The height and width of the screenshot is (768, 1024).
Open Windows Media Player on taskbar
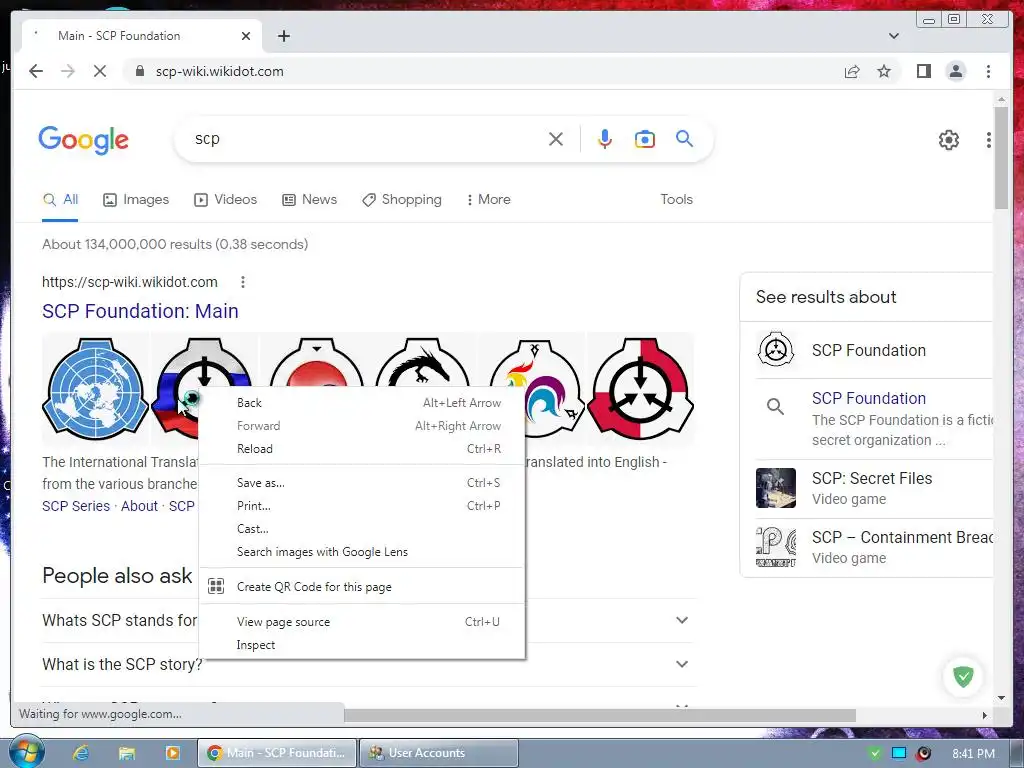coord(172,753)
